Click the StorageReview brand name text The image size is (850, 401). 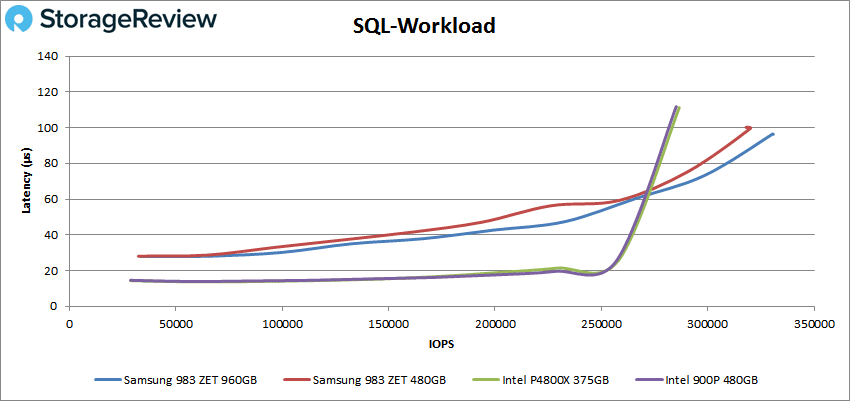point(128,20)
